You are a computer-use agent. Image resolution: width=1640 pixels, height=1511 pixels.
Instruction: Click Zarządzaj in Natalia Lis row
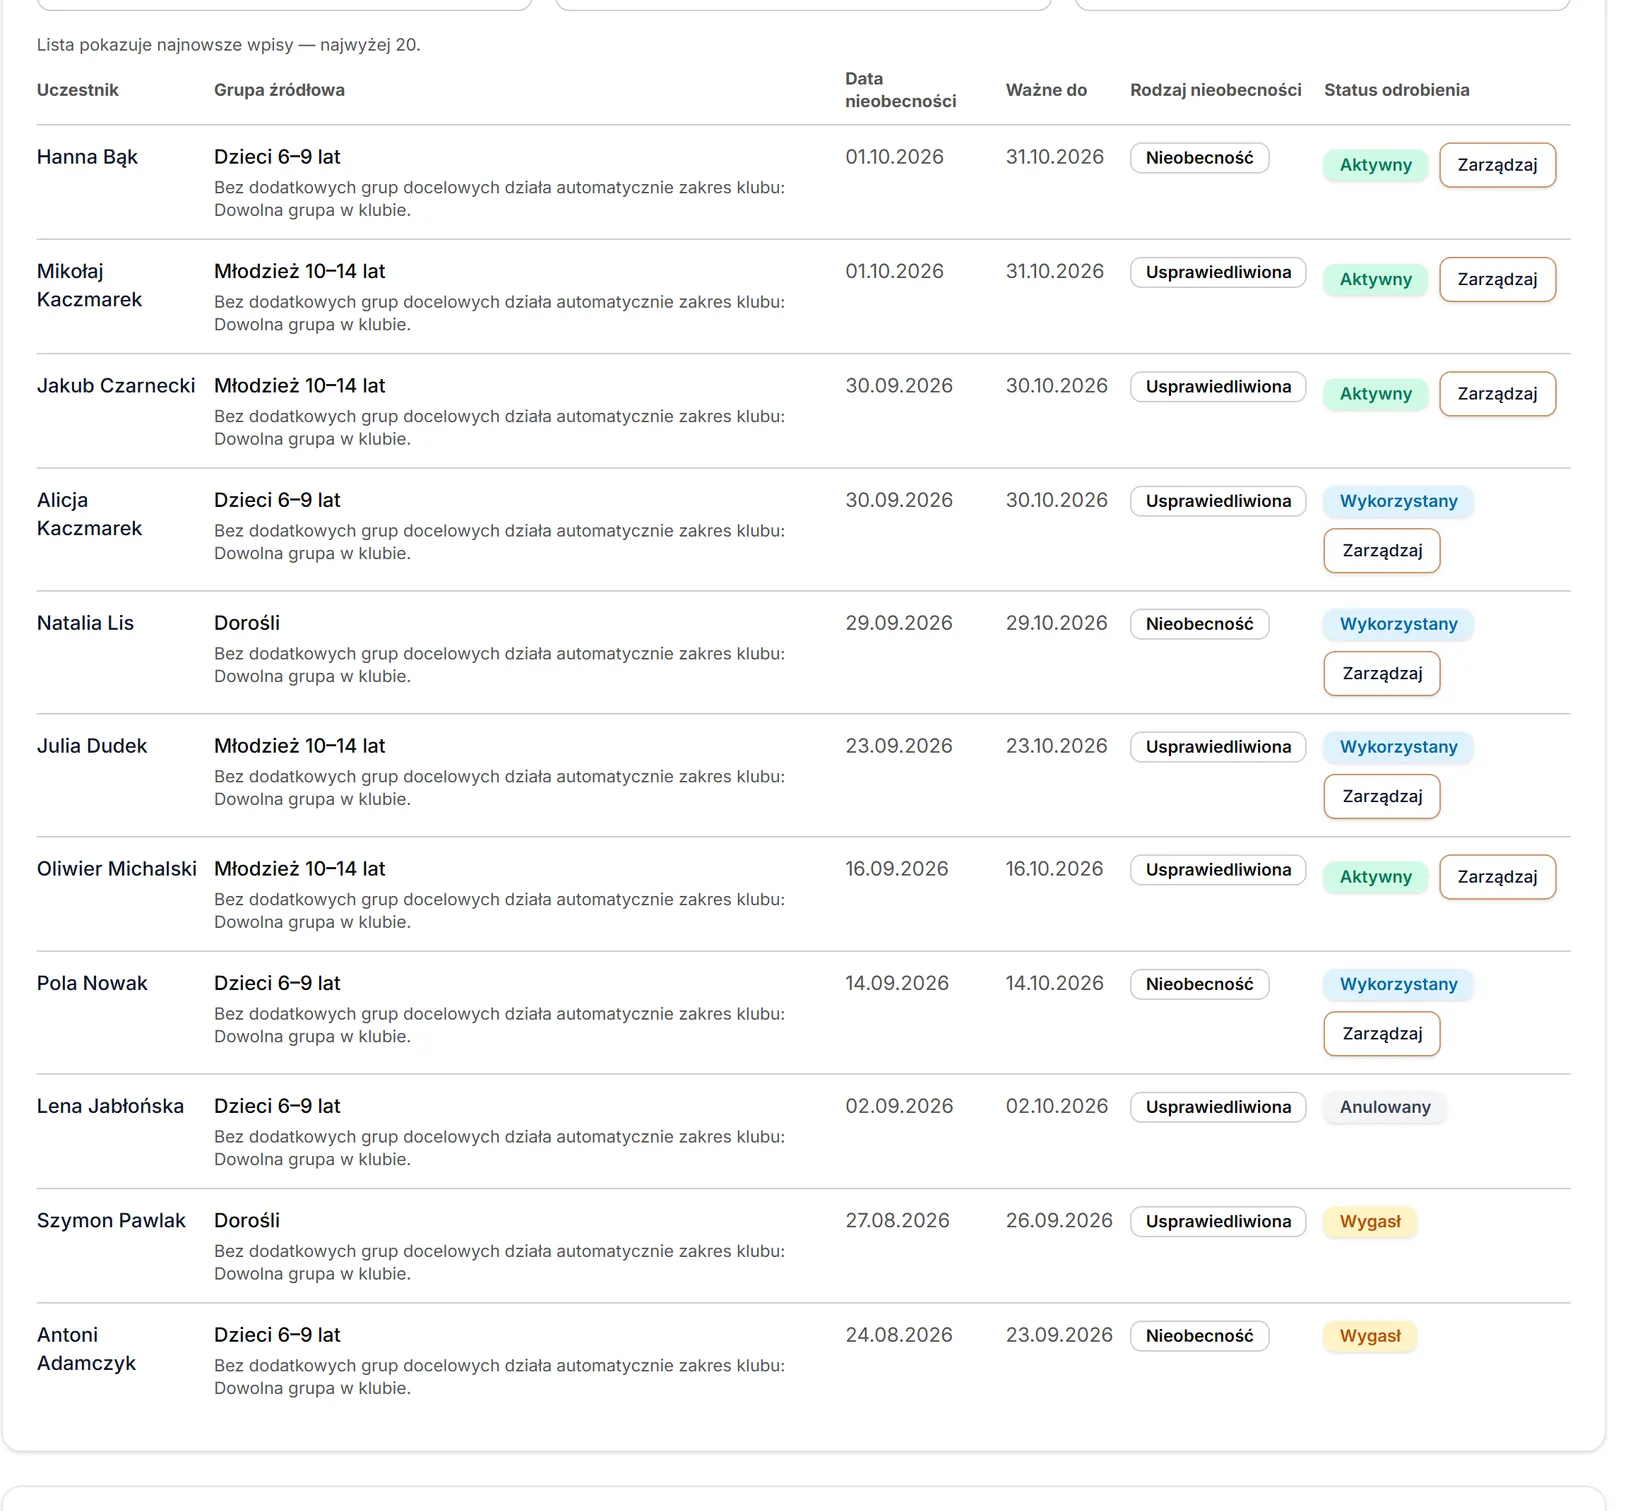point(1382,674)
